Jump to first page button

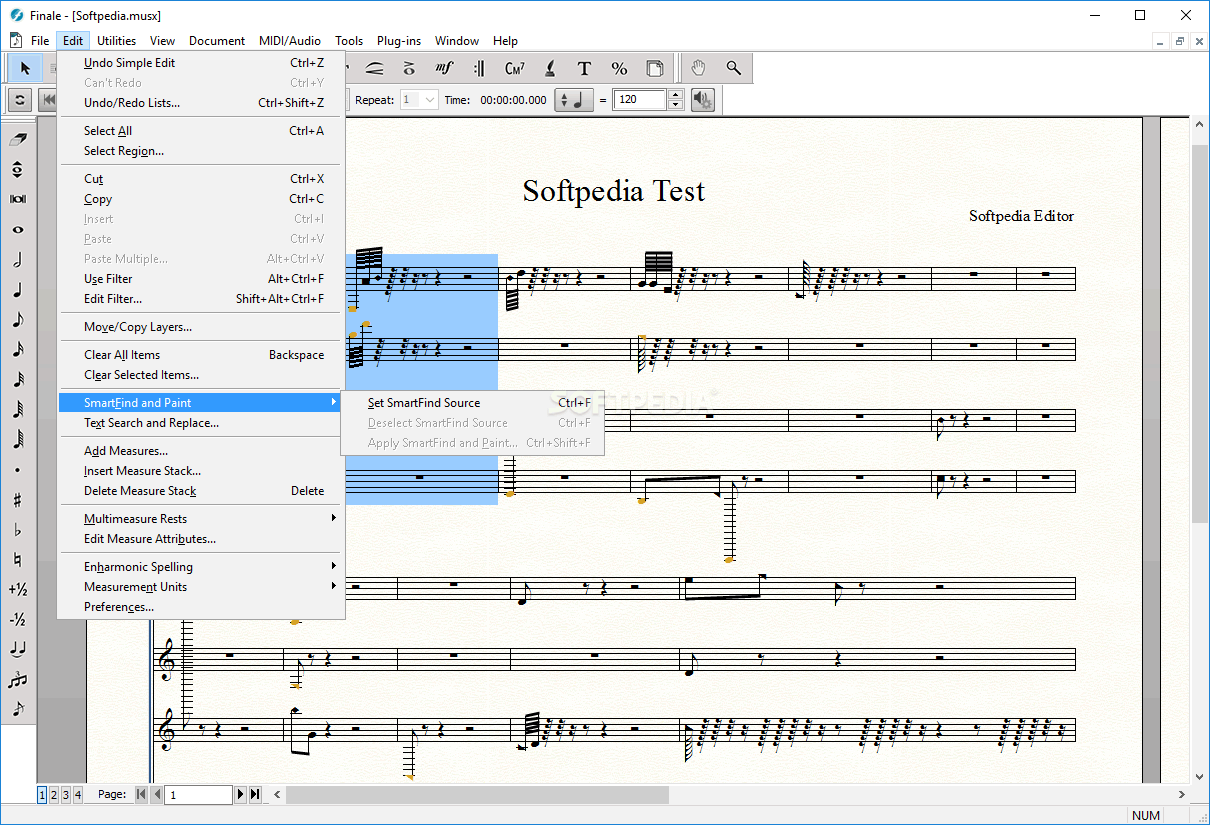click(141, 795)
